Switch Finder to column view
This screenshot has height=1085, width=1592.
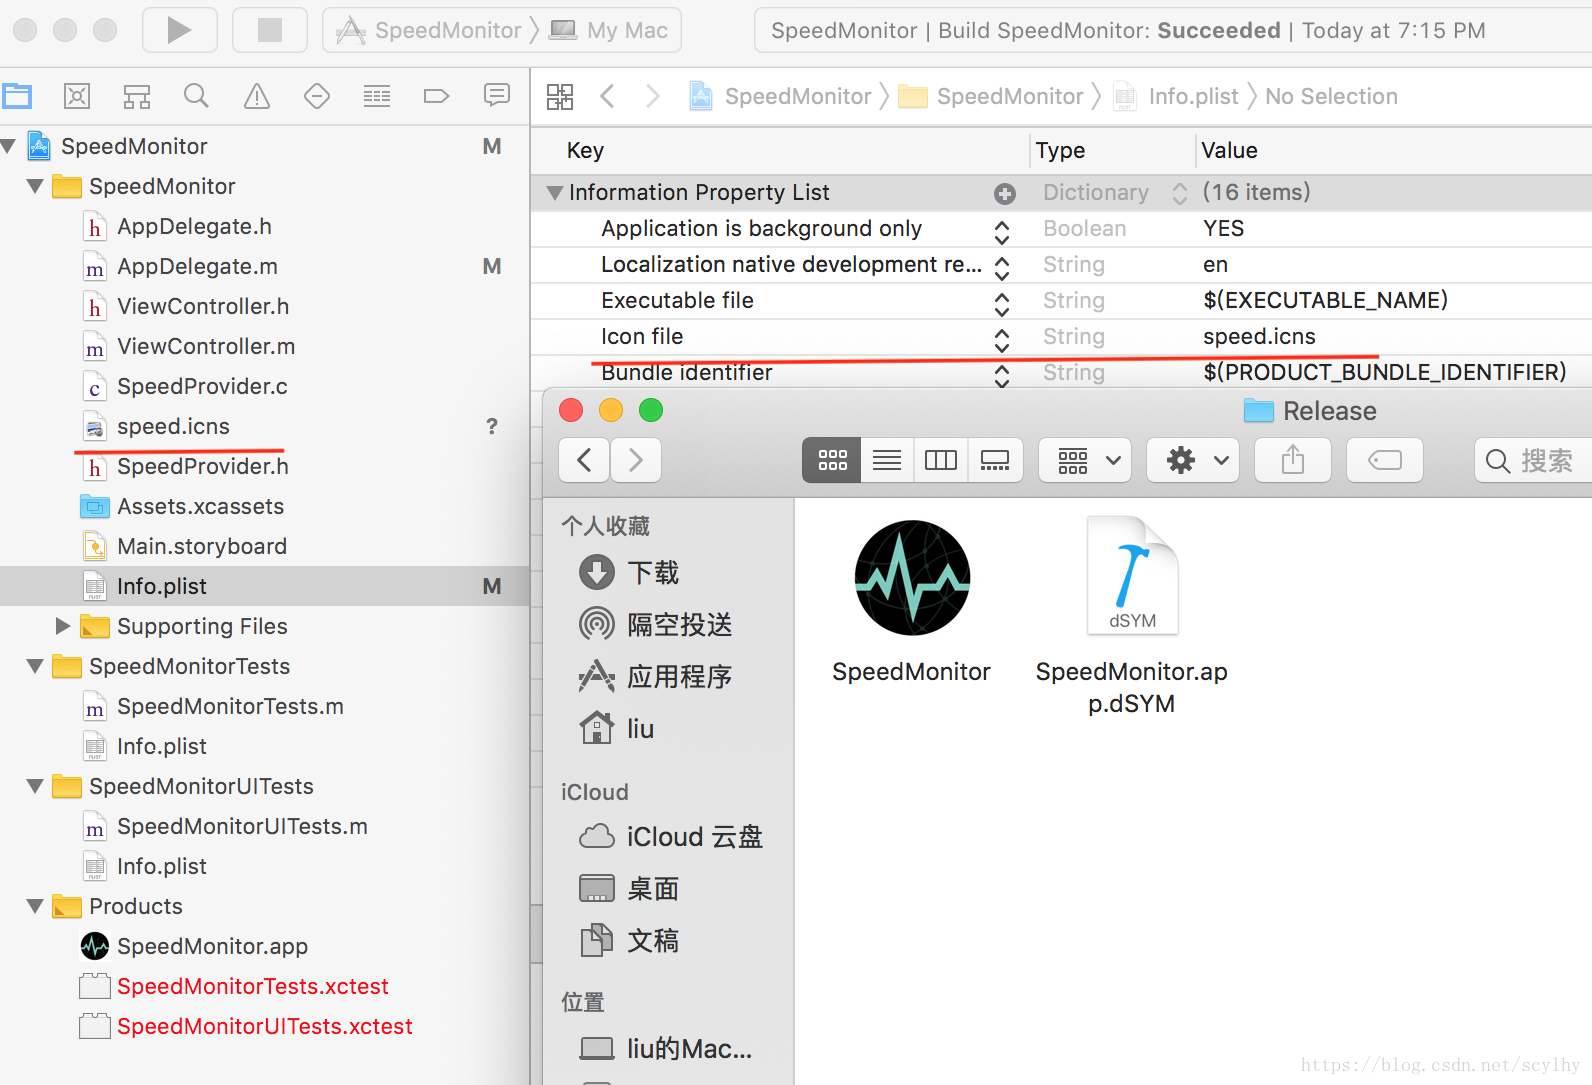[941, 460]
